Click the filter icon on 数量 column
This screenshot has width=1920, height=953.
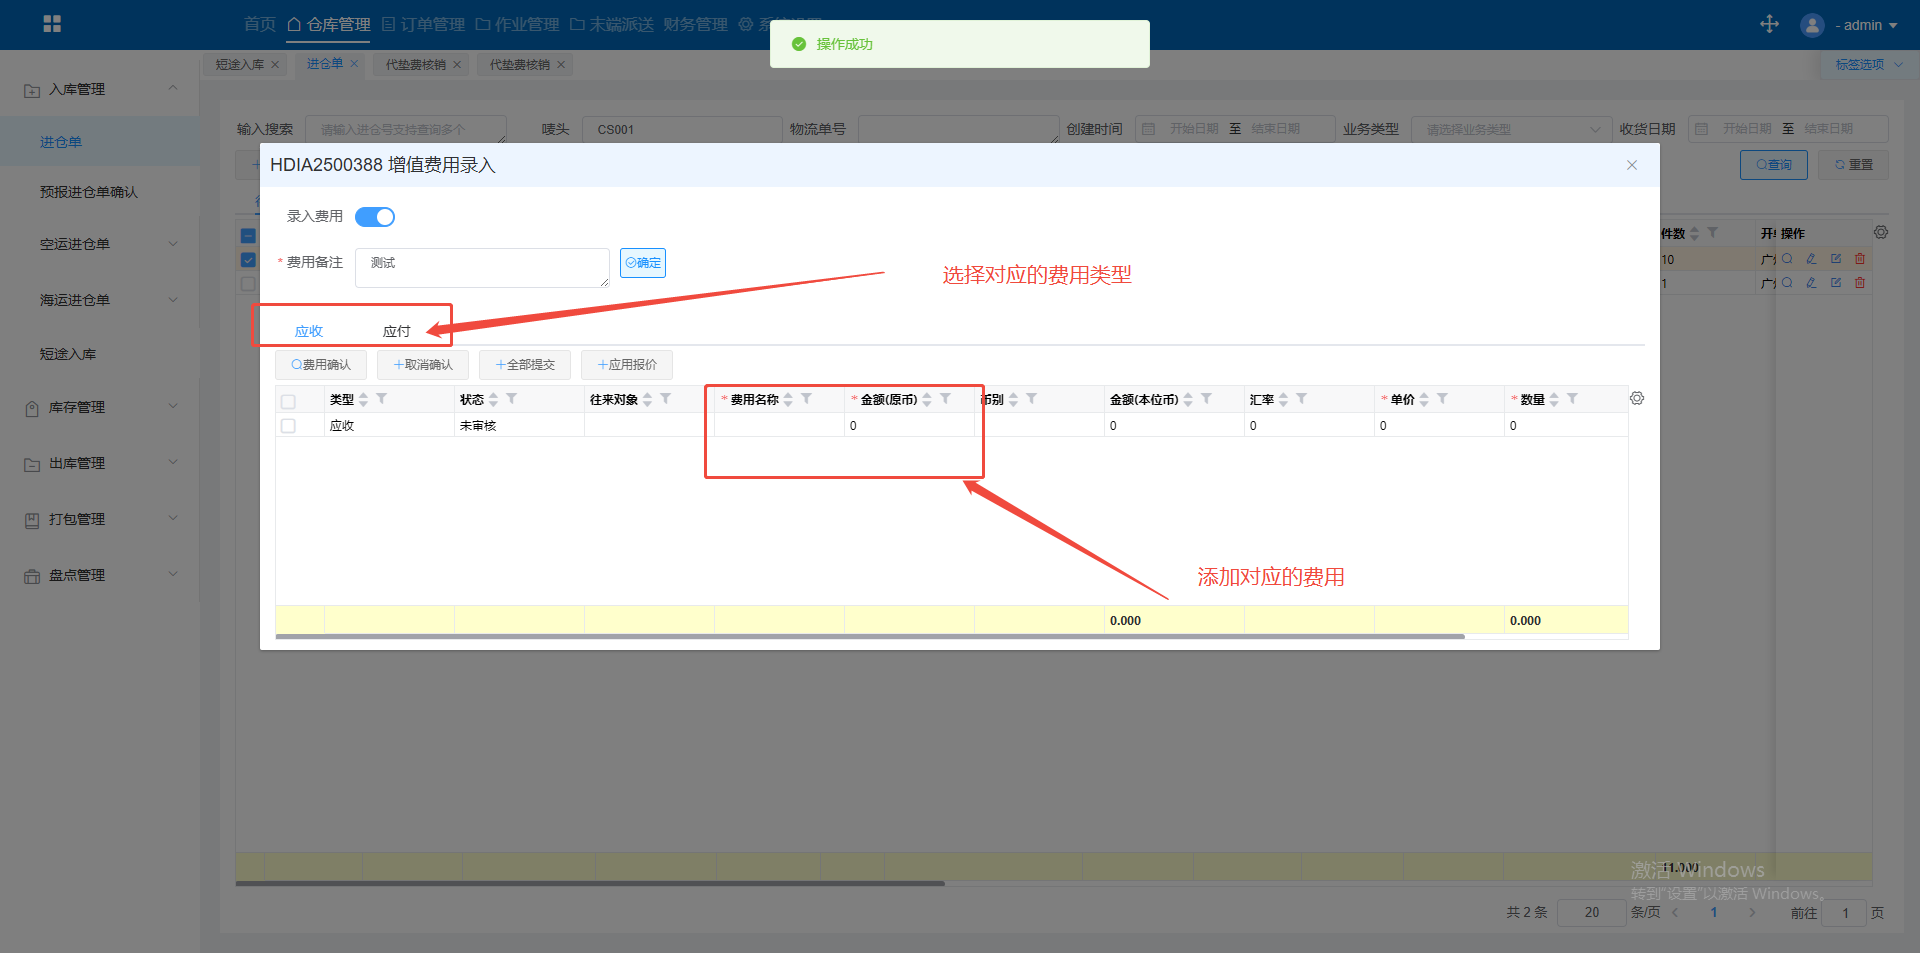coord(1572,399)
